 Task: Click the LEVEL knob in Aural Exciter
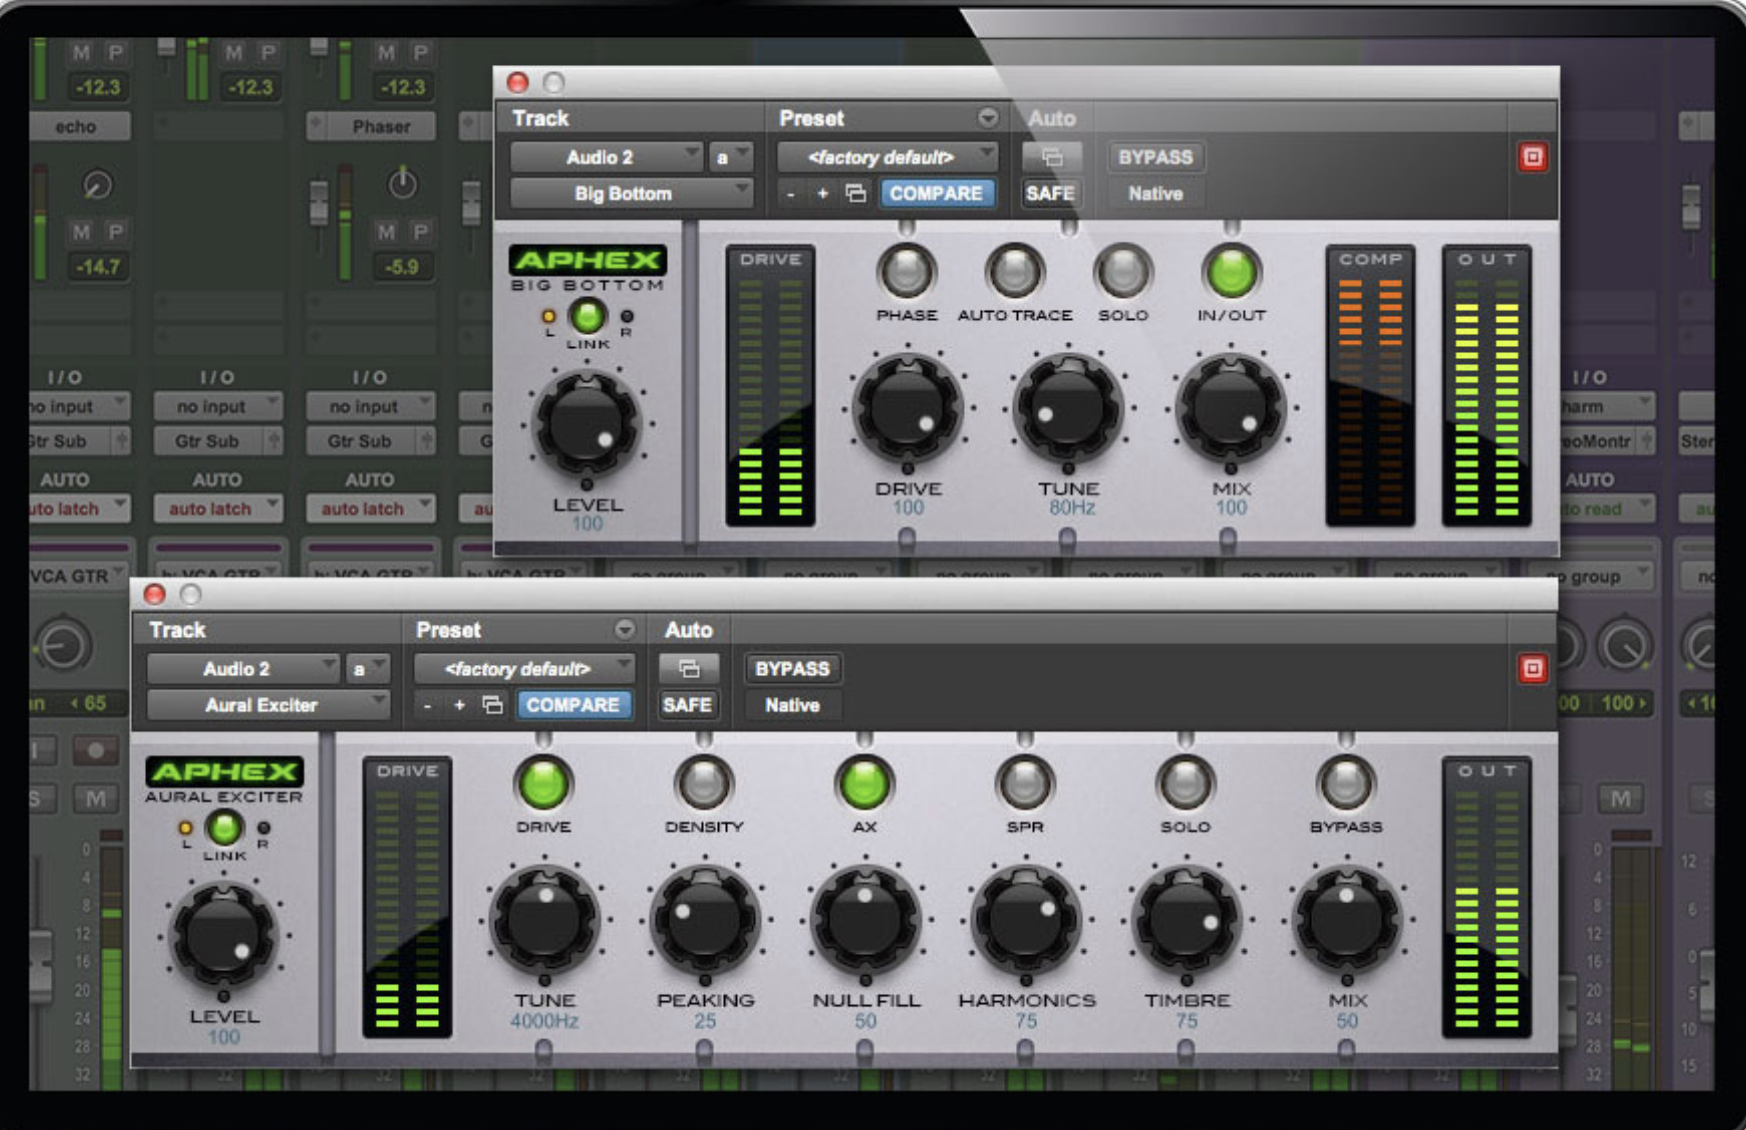point(224,936)
